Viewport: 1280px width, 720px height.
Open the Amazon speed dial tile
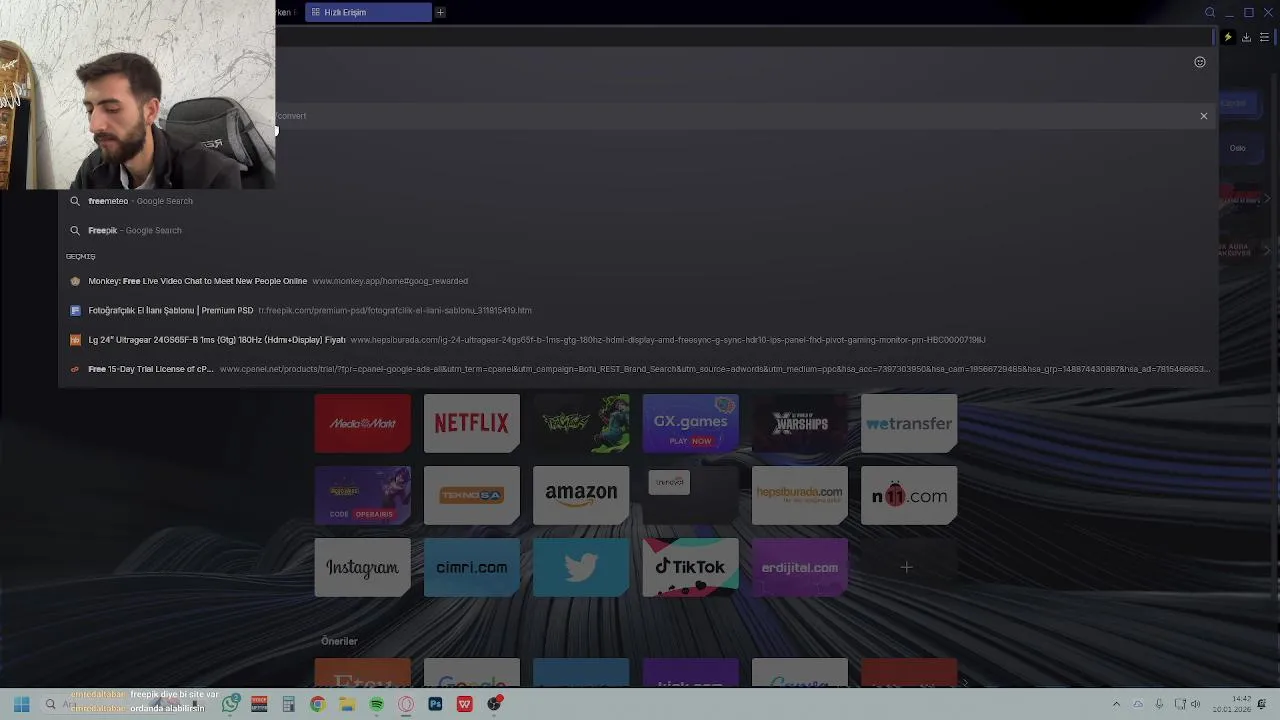[581, 495]
